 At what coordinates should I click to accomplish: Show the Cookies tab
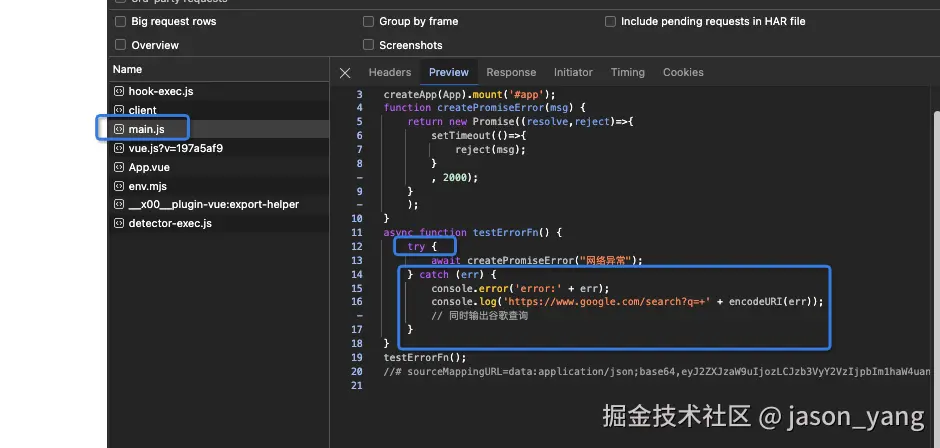tap(683, 72)
